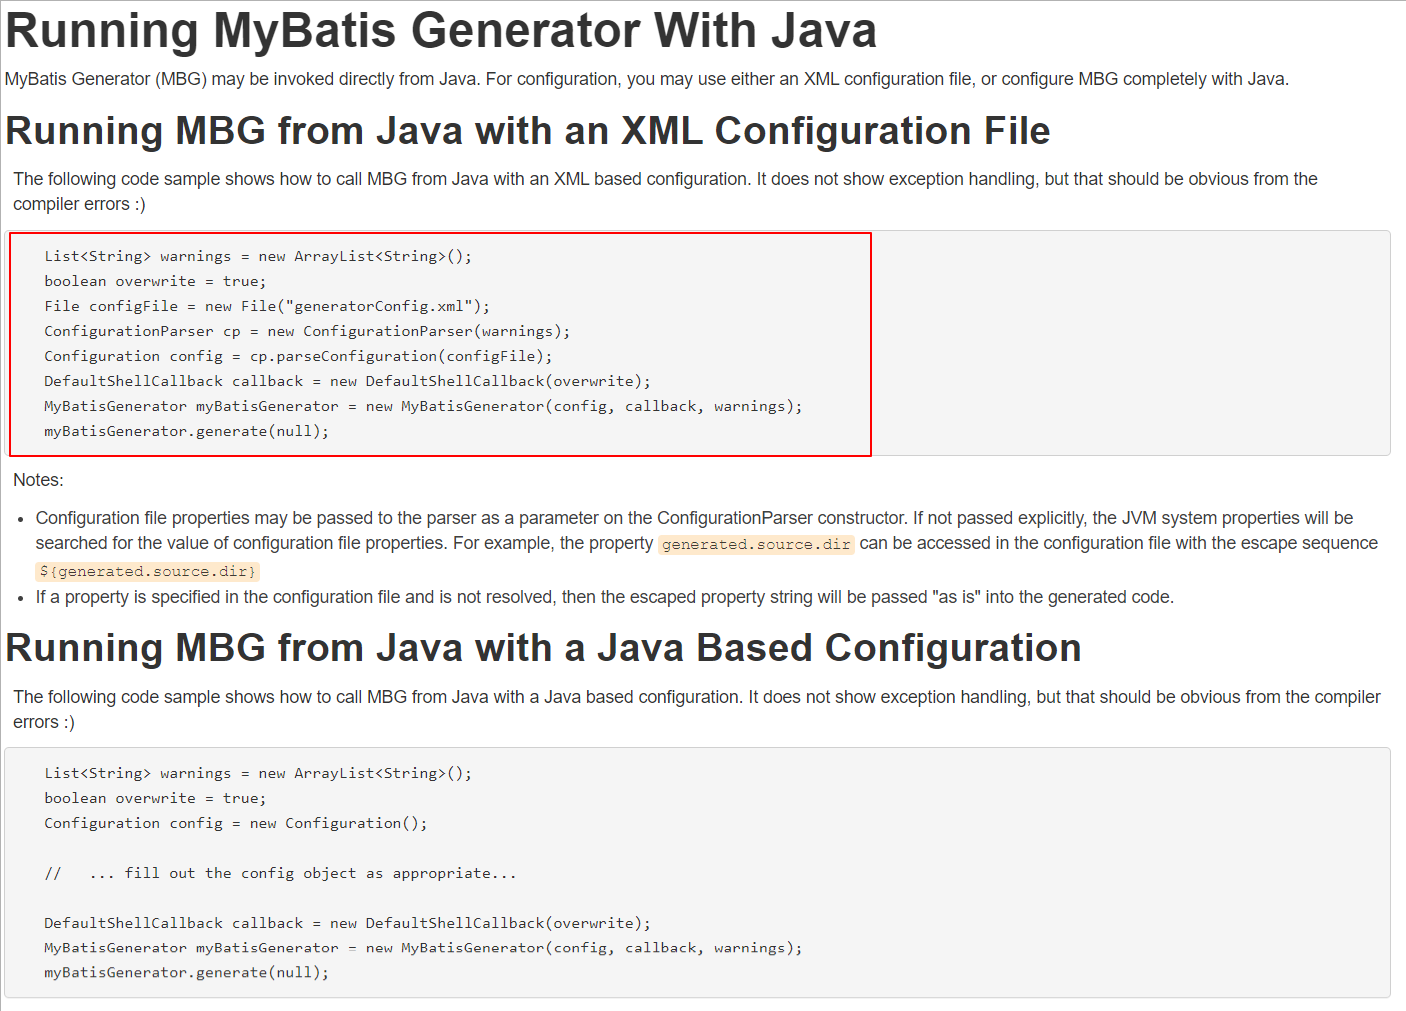
Task: Click the first code block's 'DefaultShellCallback callback' line
Action: coord(347,381)
